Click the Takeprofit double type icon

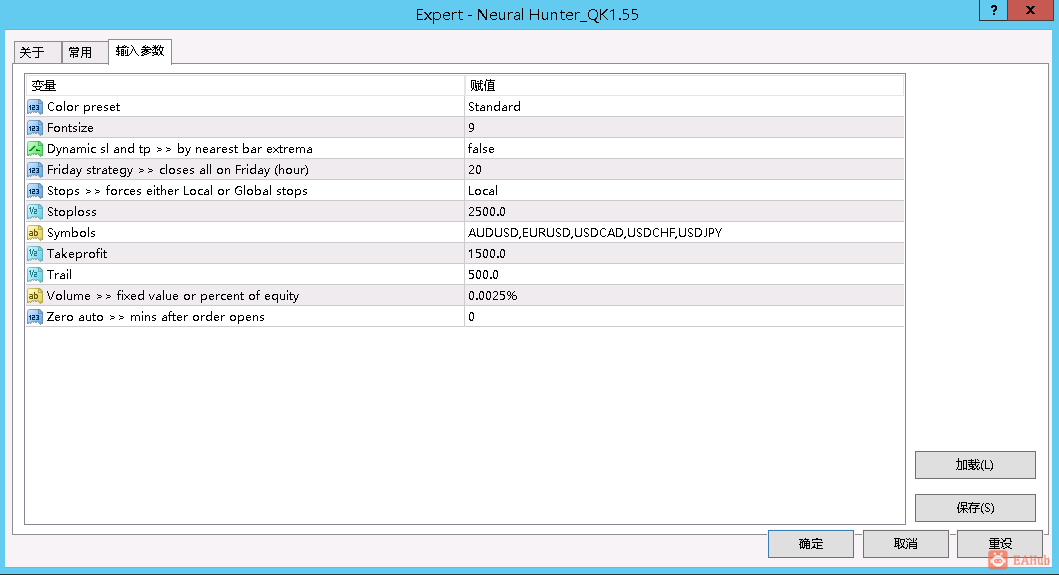pyautogui.click(x=34, y=253)
